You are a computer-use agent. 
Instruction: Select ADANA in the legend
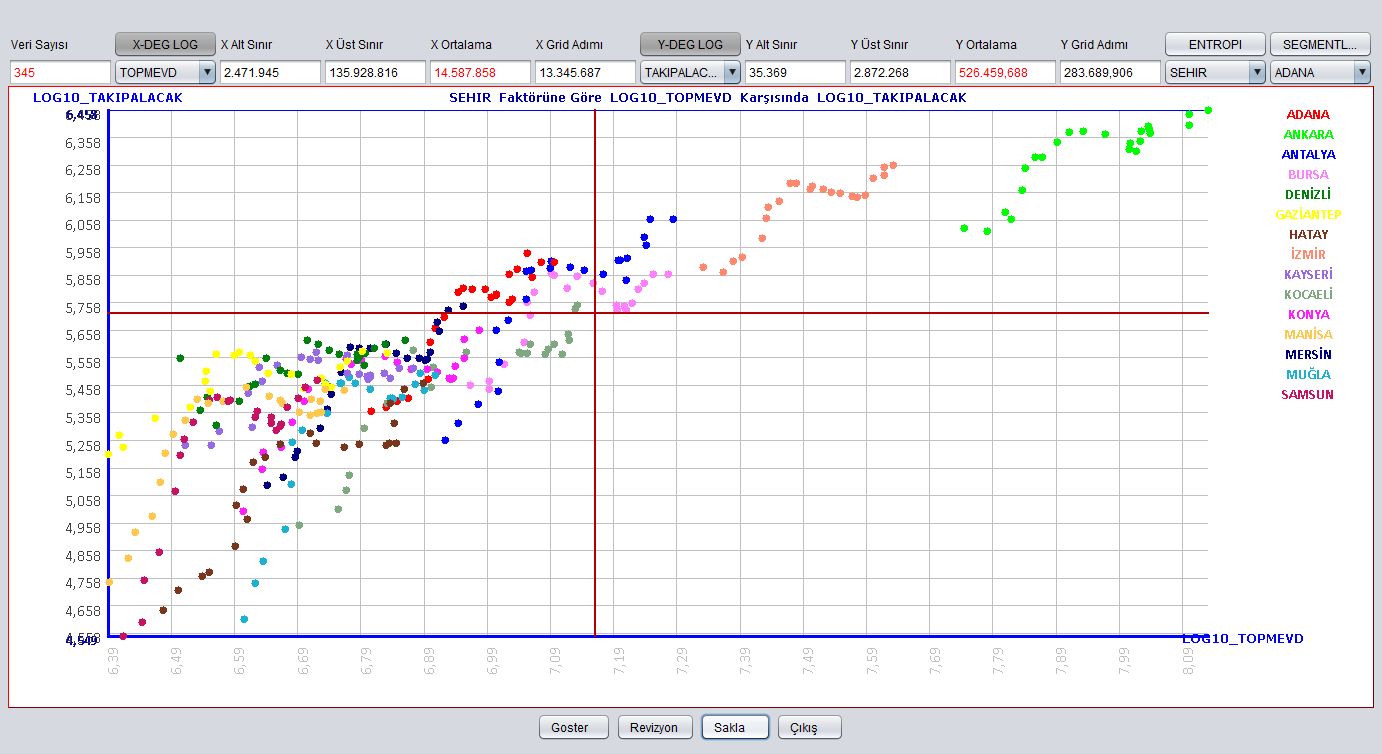[x=1308, y=114]
